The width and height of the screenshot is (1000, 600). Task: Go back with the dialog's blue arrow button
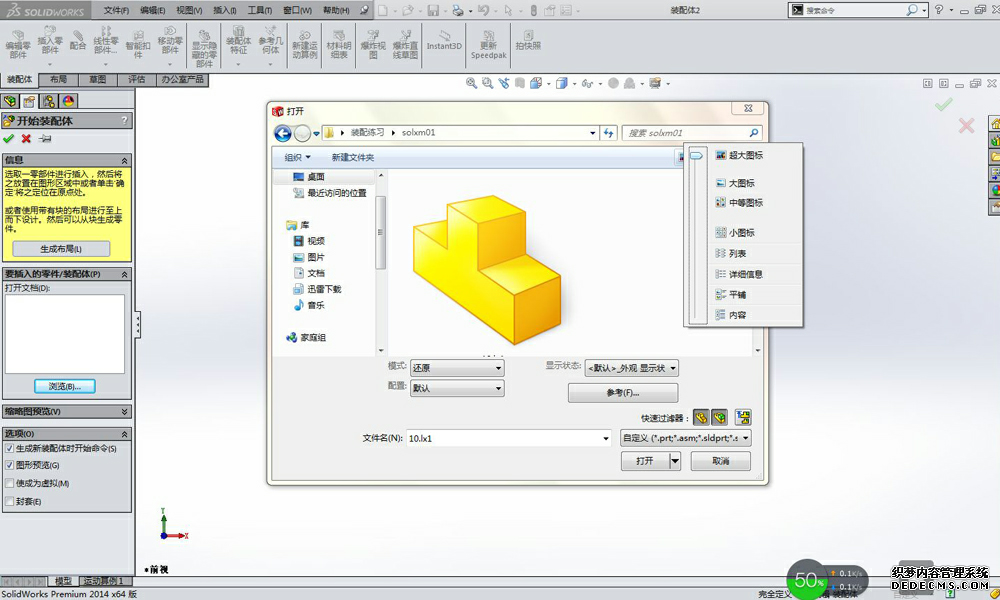(283, 133)
